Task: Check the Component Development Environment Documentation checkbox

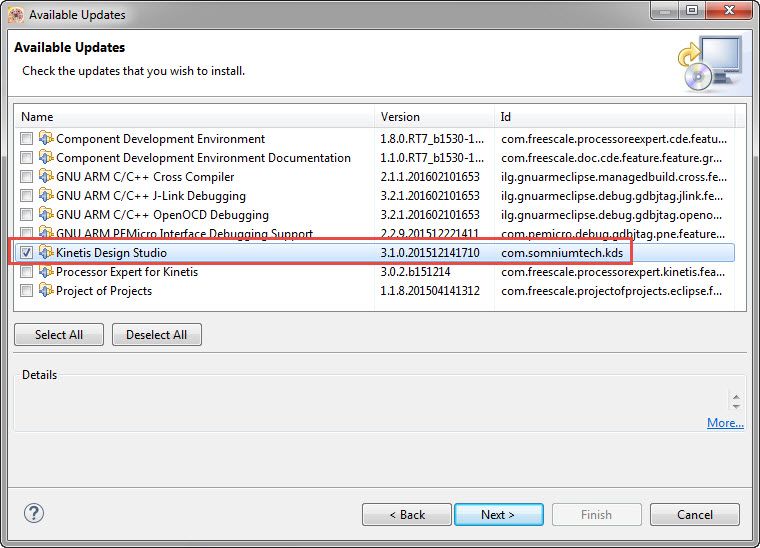Action: pyautogui.click(x=26, y=158)
